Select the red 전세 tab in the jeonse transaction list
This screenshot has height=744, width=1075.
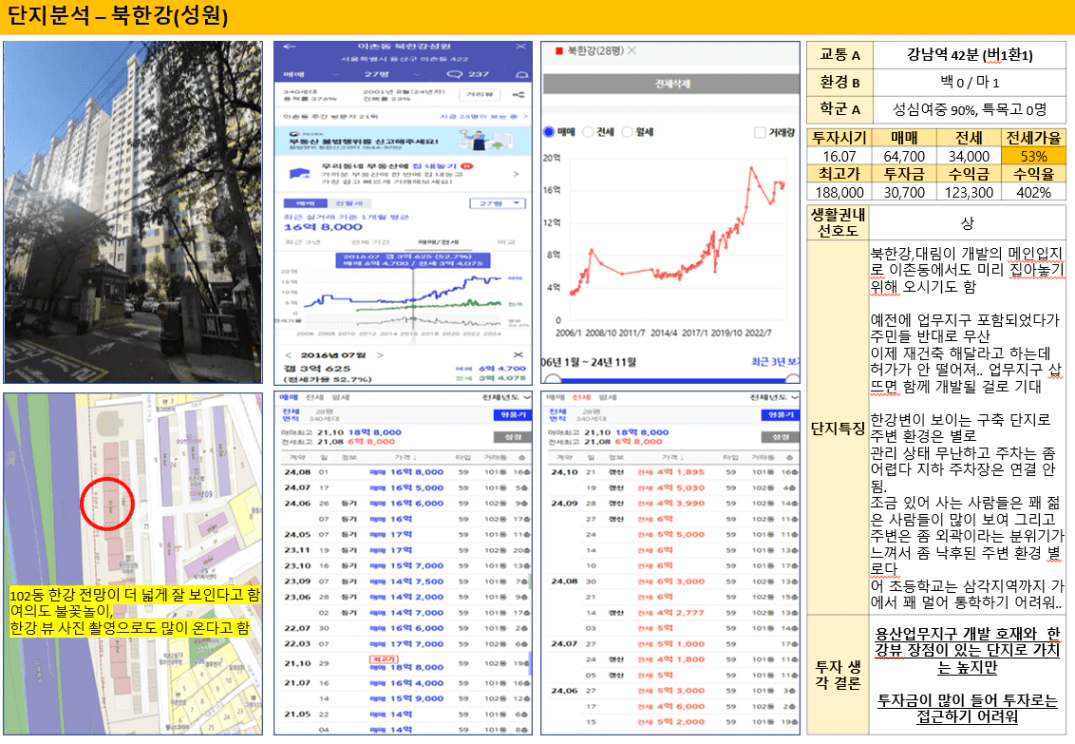(581, 397)
